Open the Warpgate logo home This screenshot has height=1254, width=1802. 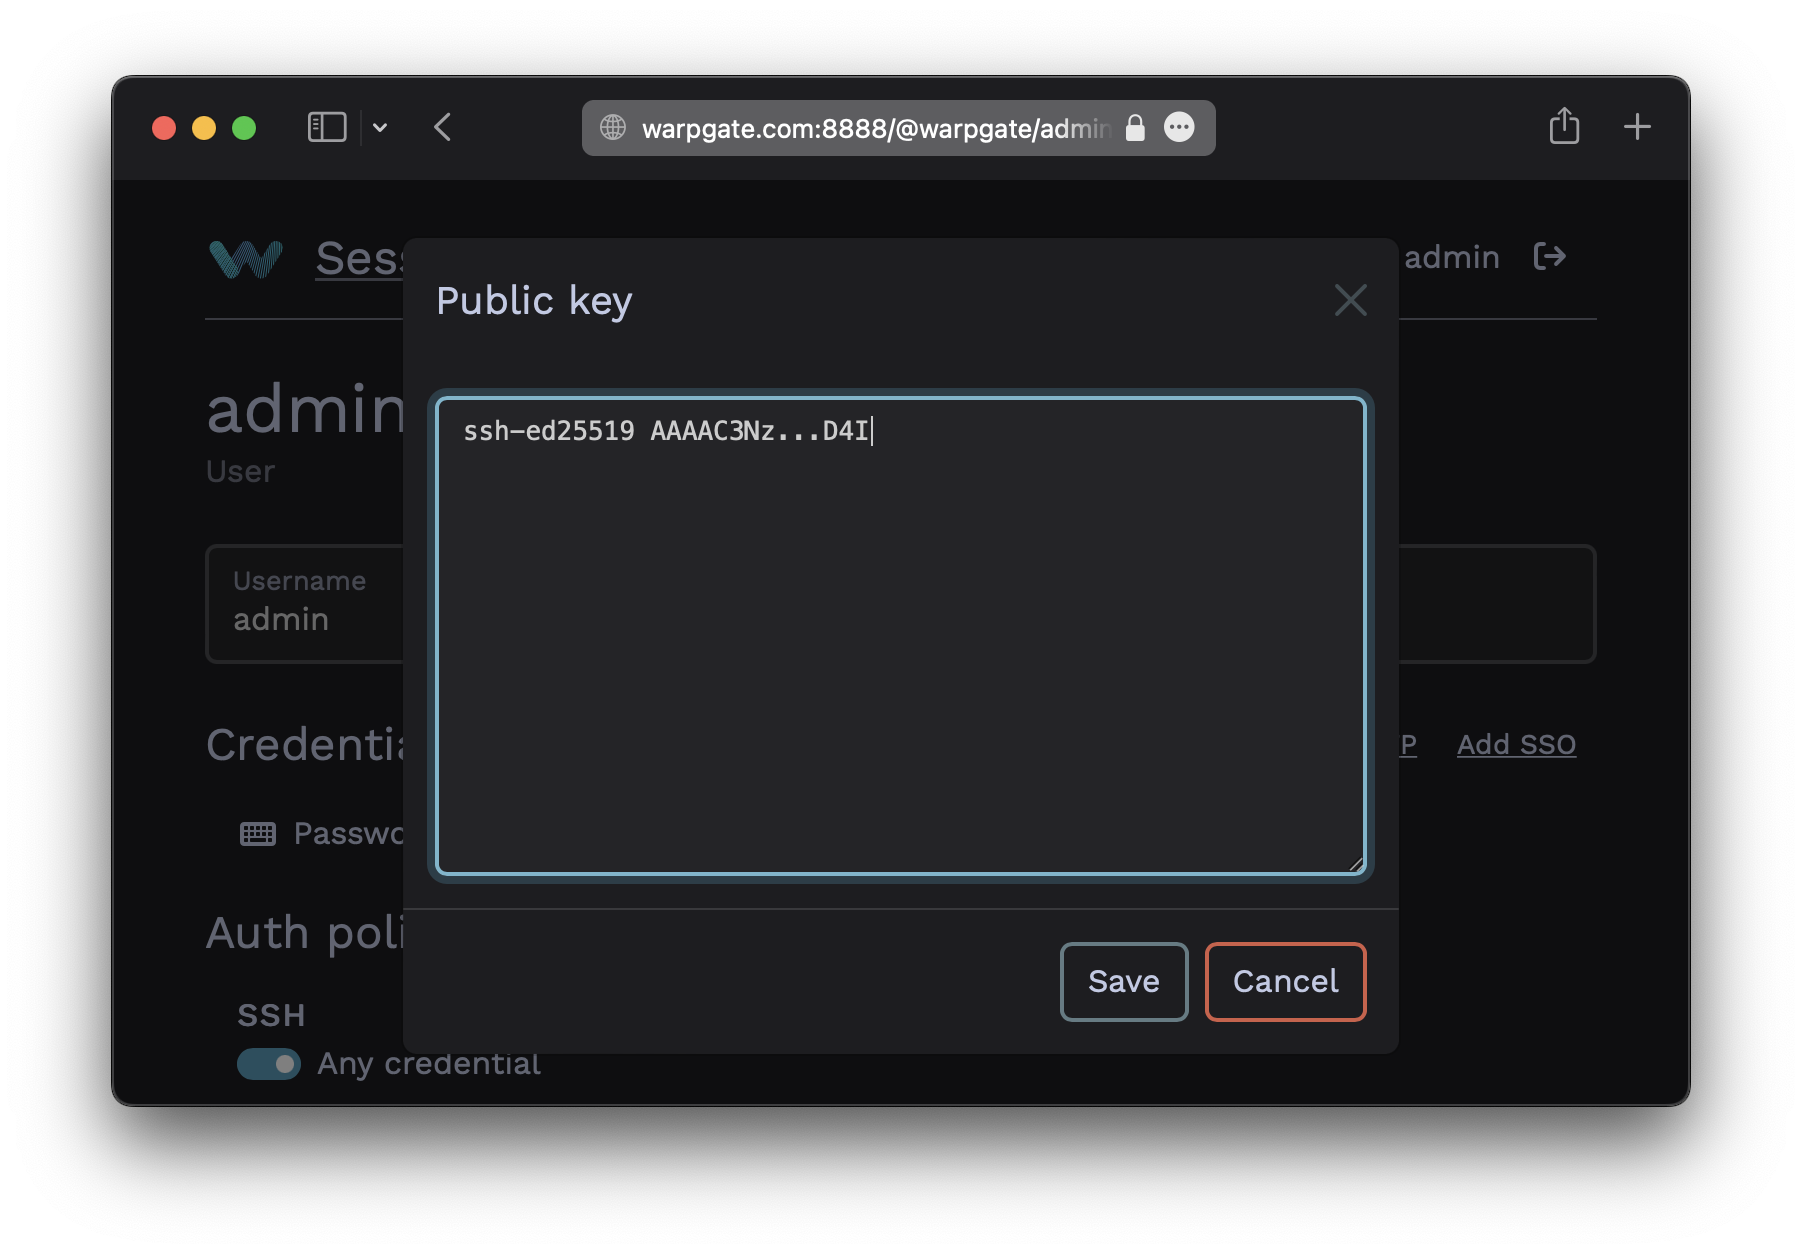246,258
